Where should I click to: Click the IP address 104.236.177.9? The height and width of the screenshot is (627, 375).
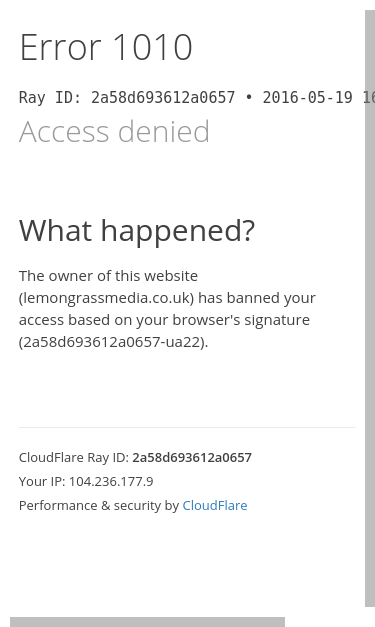[111, 481]
